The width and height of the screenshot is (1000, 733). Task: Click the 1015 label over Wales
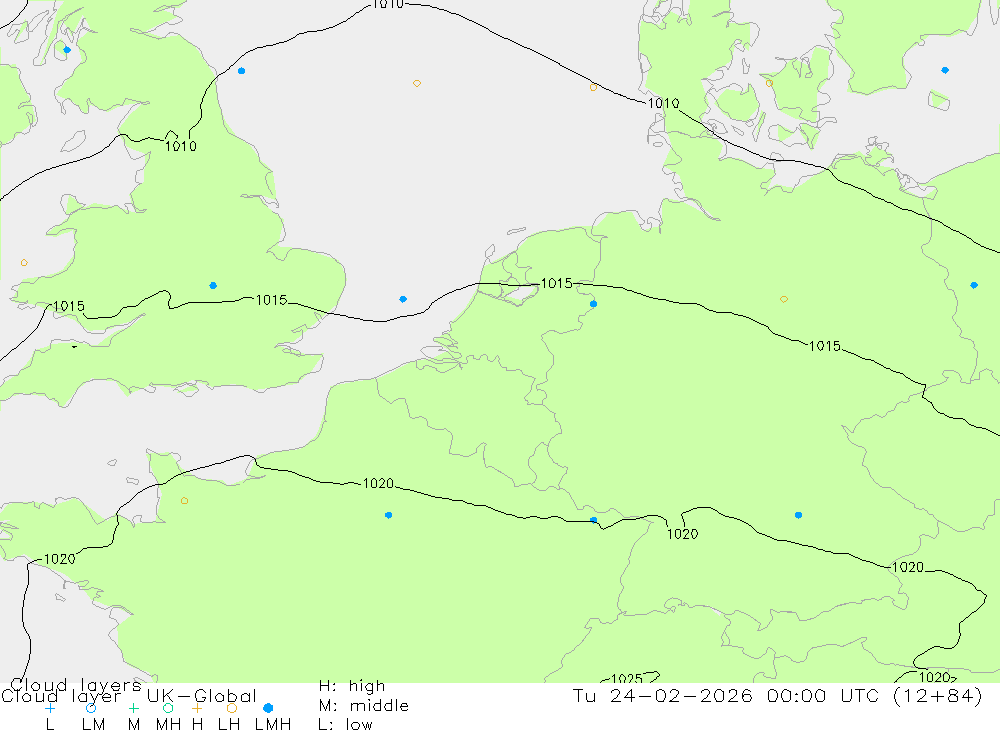pyautogui.click(x=69, y=306)
